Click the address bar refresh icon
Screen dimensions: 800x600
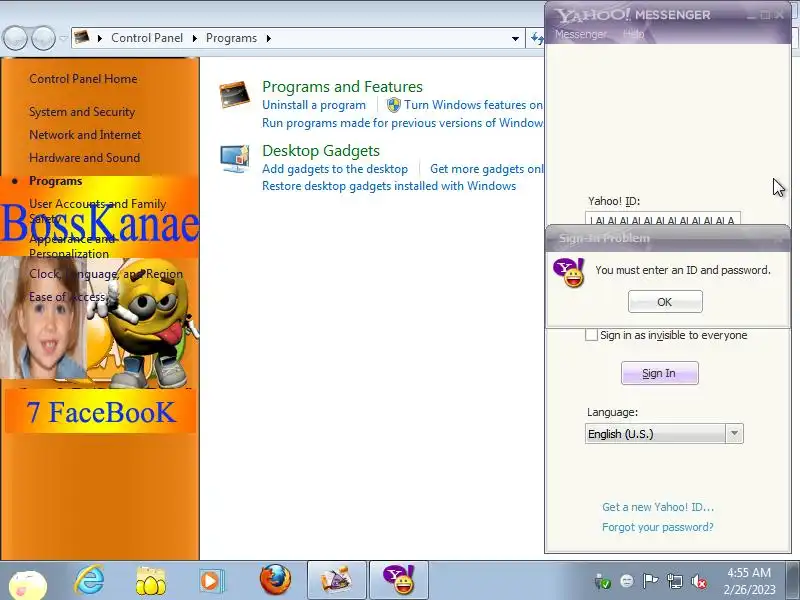point(536,38)
